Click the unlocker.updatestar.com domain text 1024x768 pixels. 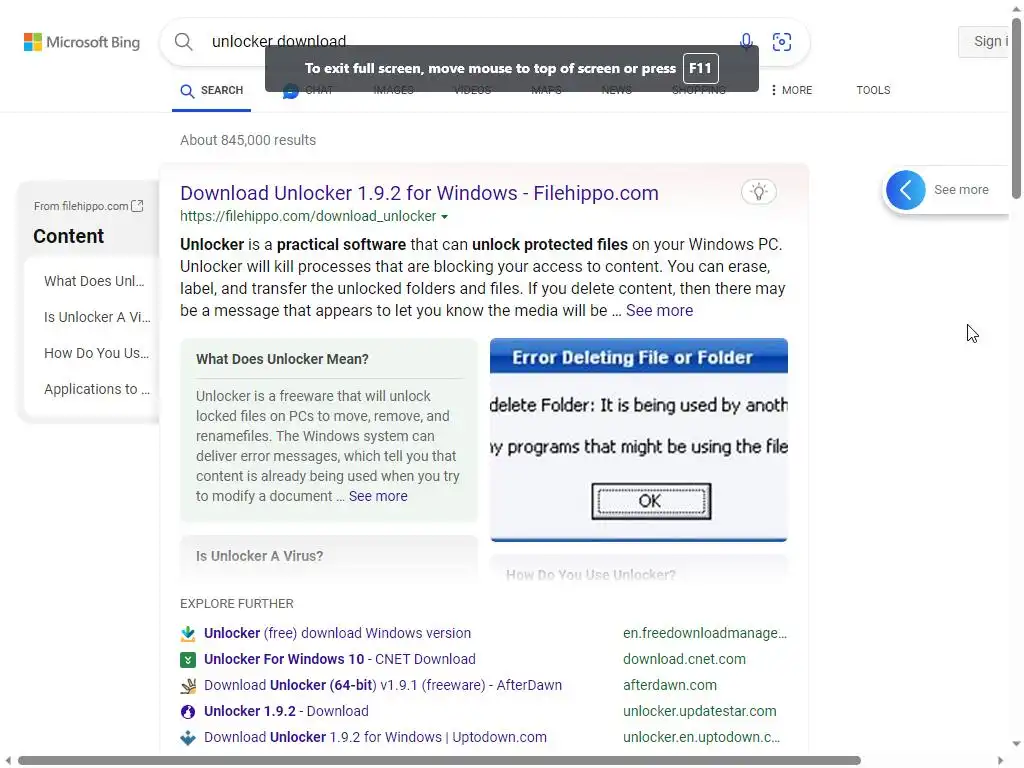(699, 711)
